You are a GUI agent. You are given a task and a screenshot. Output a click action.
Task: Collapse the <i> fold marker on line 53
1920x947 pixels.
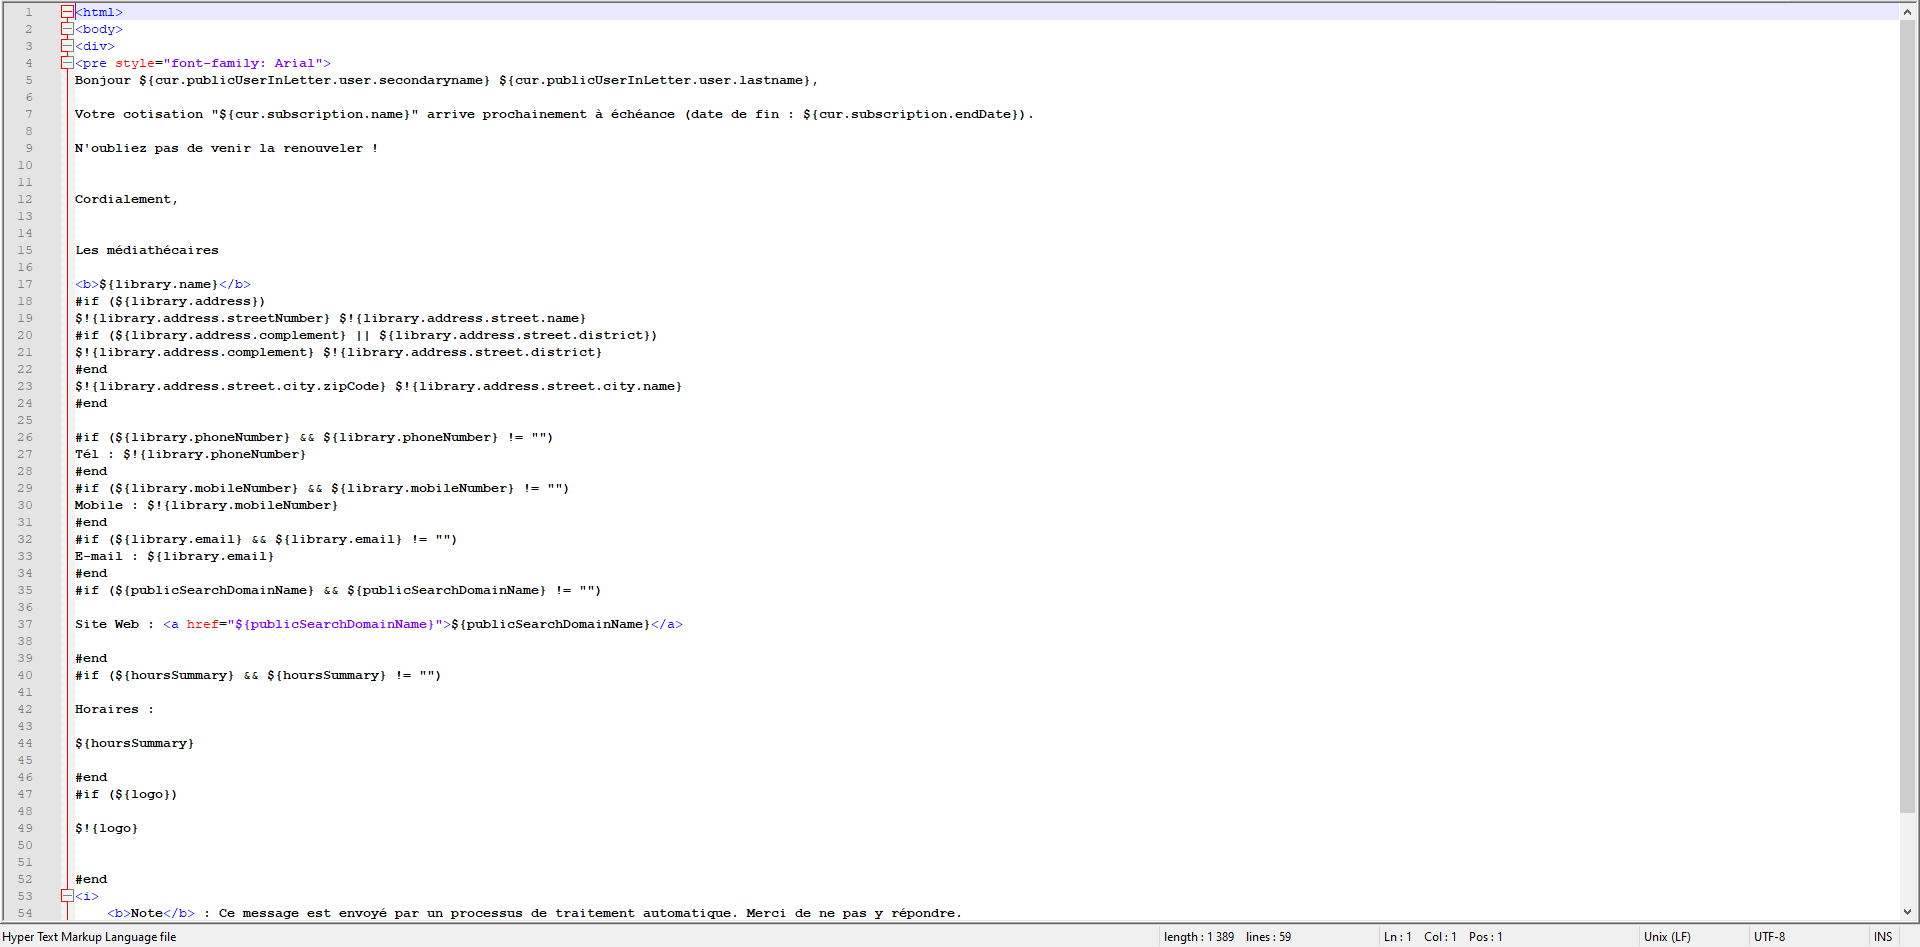(67, 896)
